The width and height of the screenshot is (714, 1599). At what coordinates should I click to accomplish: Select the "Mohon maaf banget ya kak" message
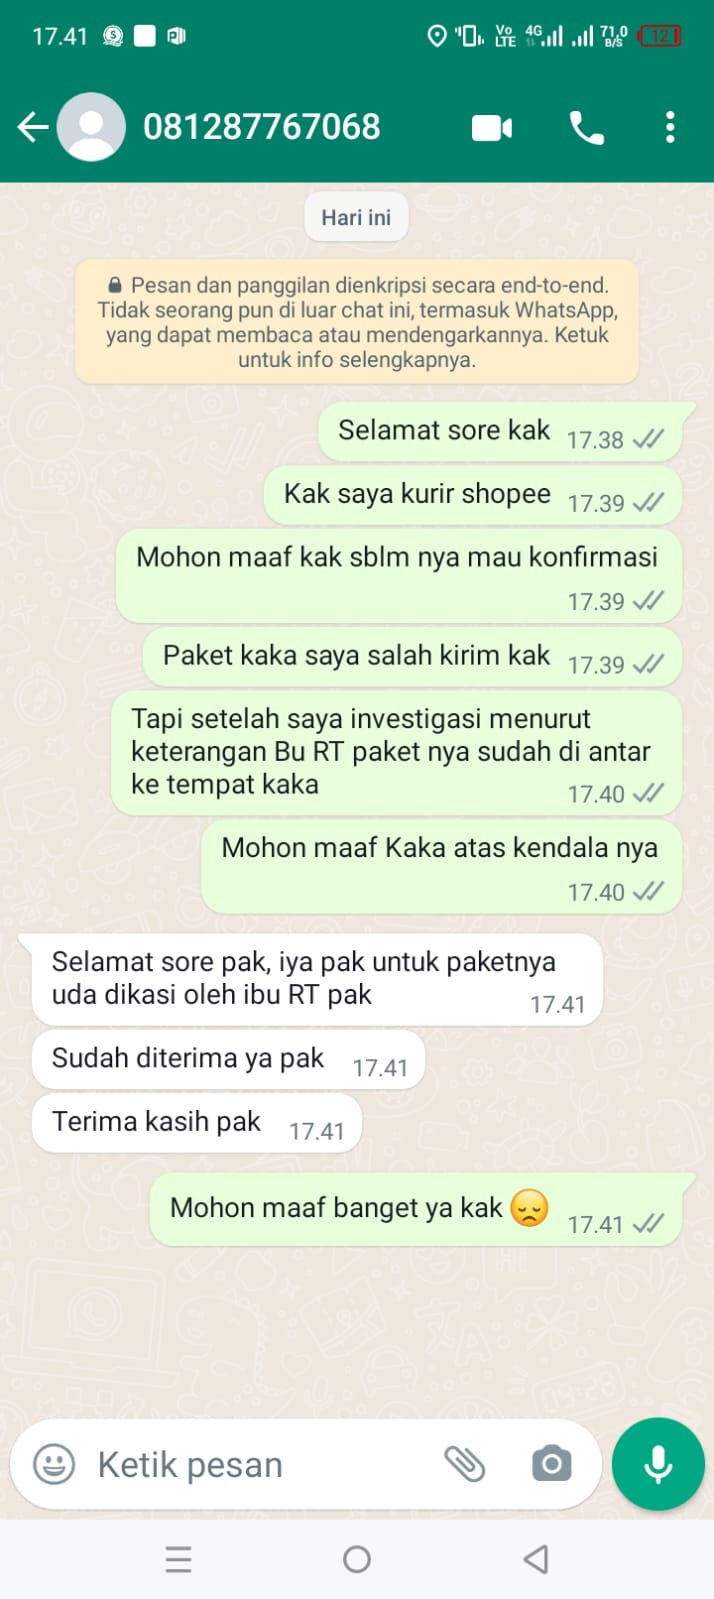[416, 1210]
